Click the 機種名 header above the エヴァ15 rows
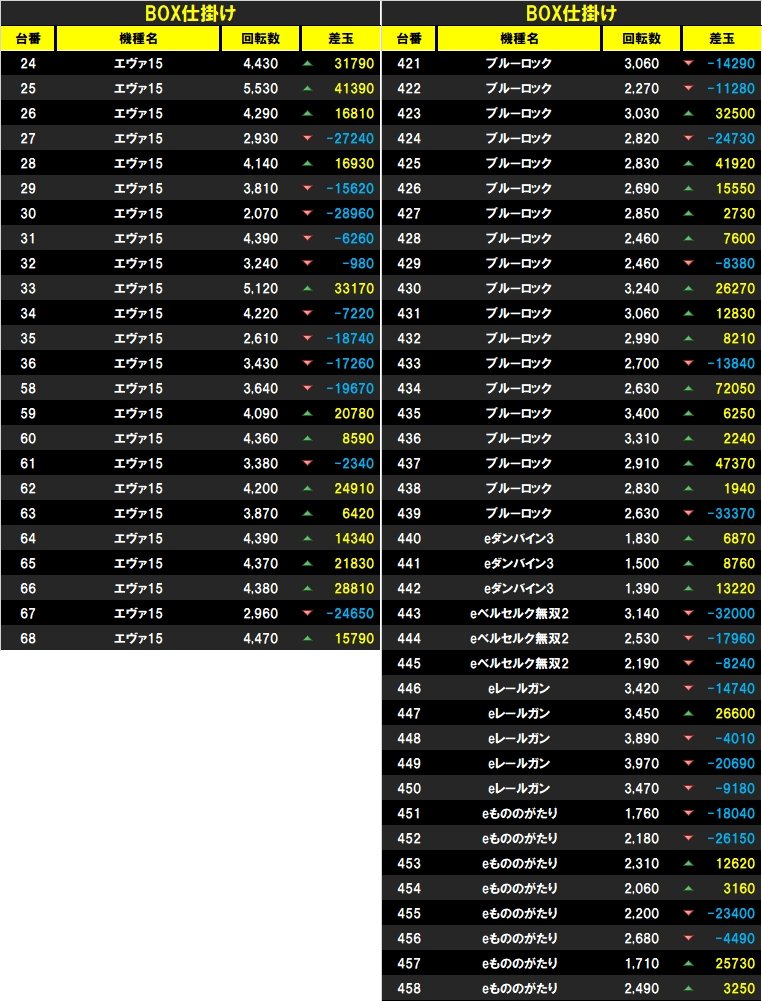Image resolution: width=762 pixels, height=1001 pixels. (x=138, y=39)
